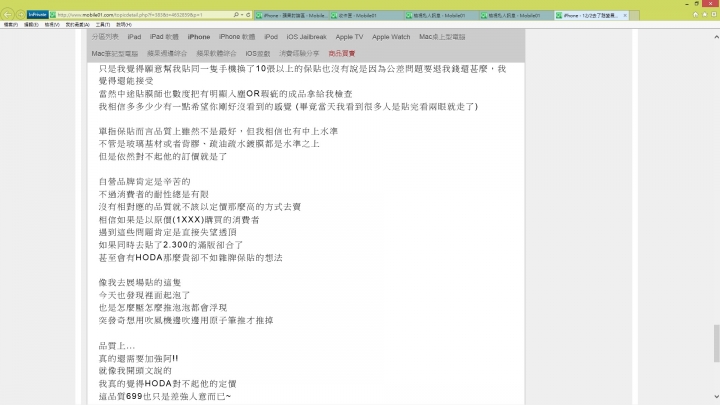Open the 蘋果週邊綜合 forum link
Screen dimensions: 720x405
[167, 54]
